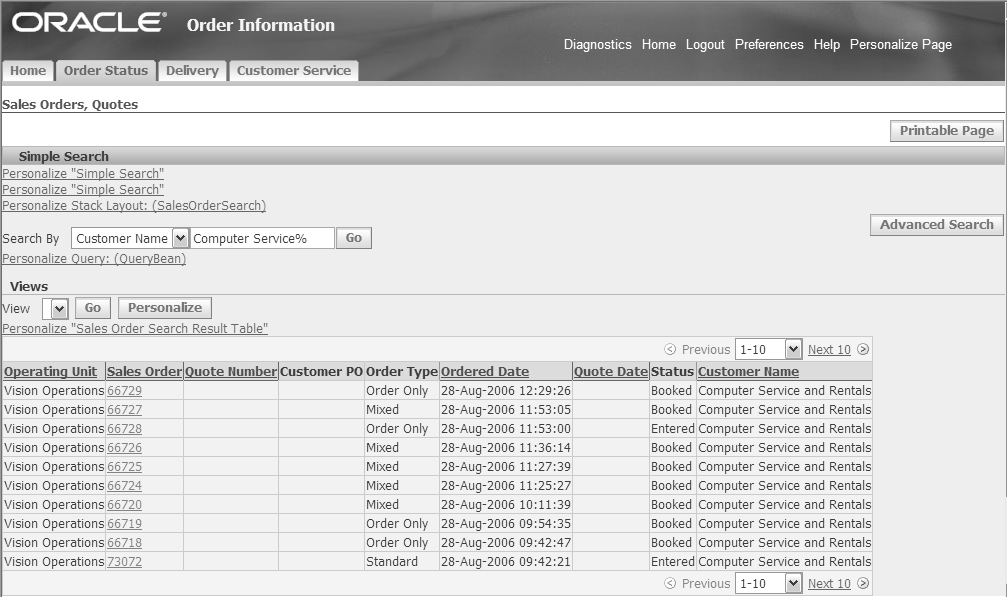This screenshot has height=597, width=1007.
Task: Click the ordered date 28-Aug-2006 09:42:21
Action: [506, 562]
